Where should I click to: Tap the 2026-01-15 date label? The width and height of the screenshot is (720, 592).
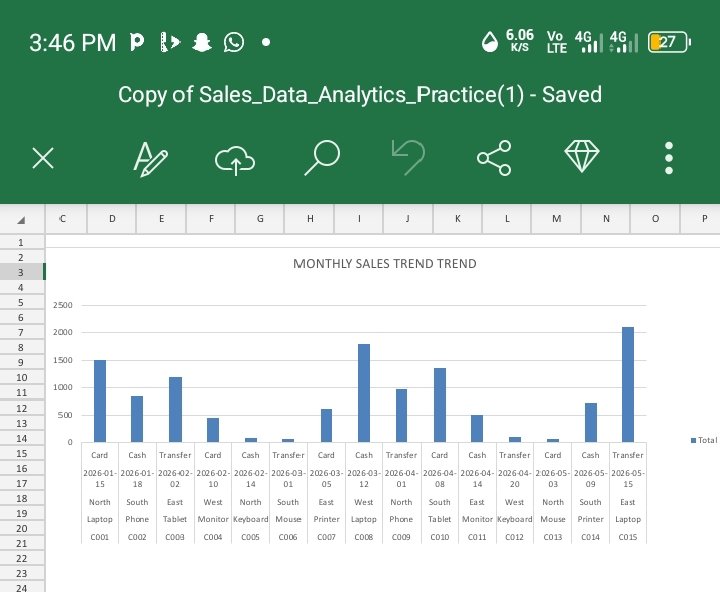pos(100,478)
